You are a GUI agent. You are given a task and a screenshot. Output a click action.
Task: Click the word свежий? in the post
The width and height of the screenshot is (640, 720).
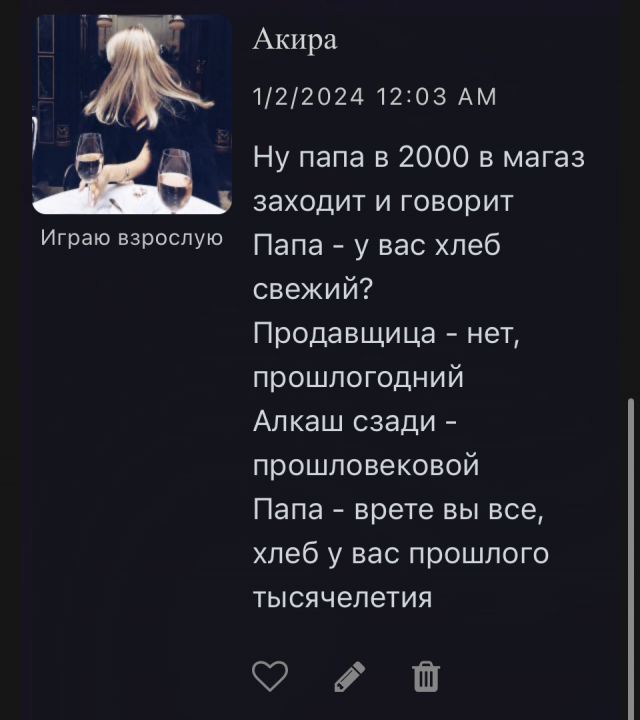pos(313,289)
